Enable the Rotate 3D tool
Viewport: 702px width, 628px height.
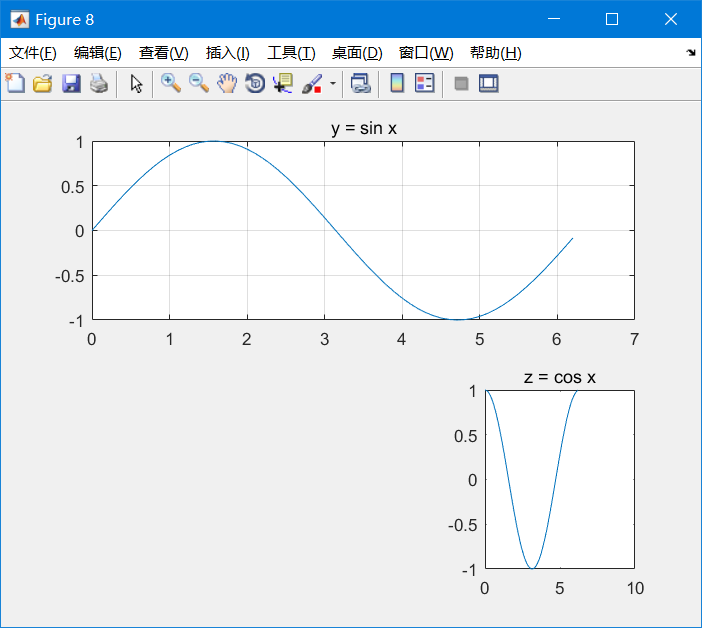pos(255,83)
